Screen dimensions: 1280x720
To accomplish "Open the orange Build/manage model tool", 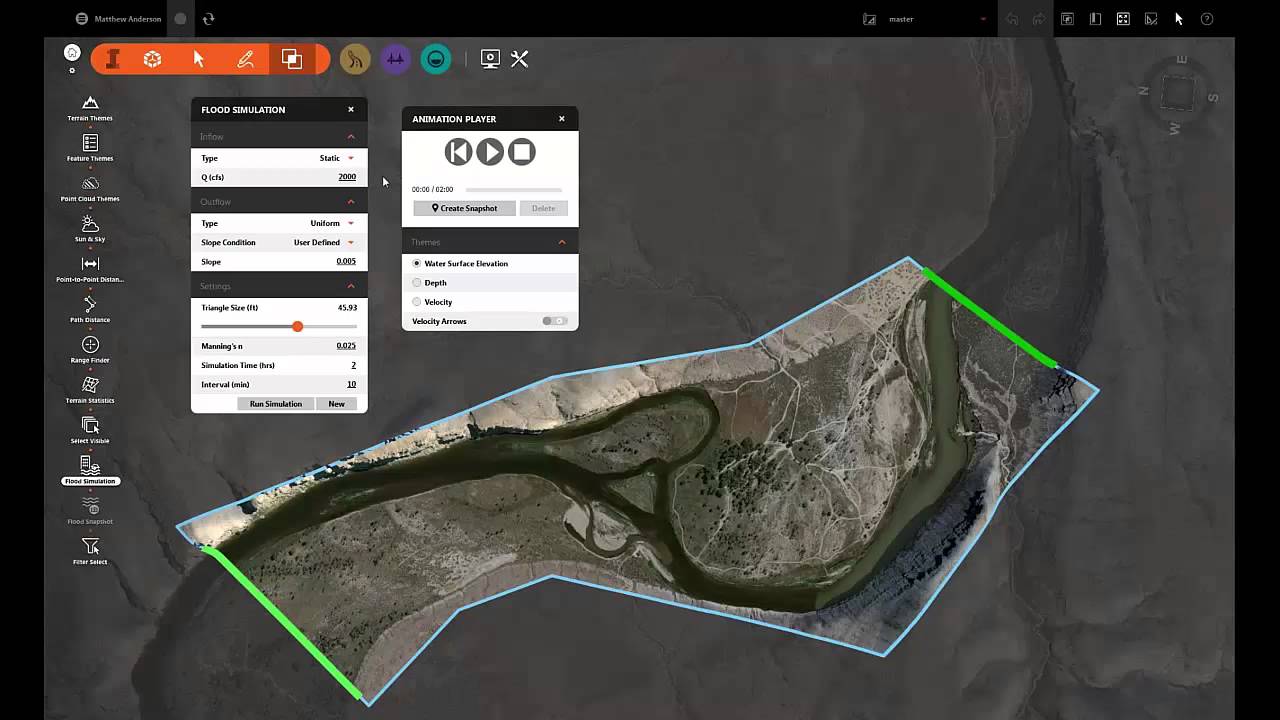I will 113,59.
